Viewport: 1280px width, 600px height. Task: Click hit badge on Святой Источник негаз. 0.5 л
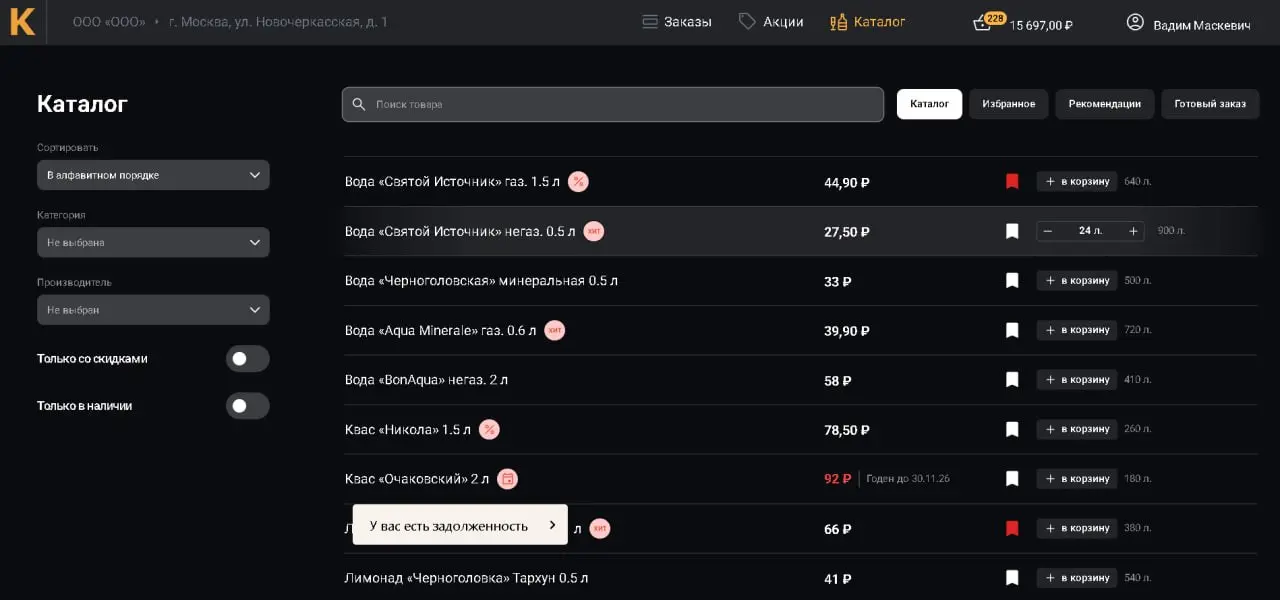(594, 231)
